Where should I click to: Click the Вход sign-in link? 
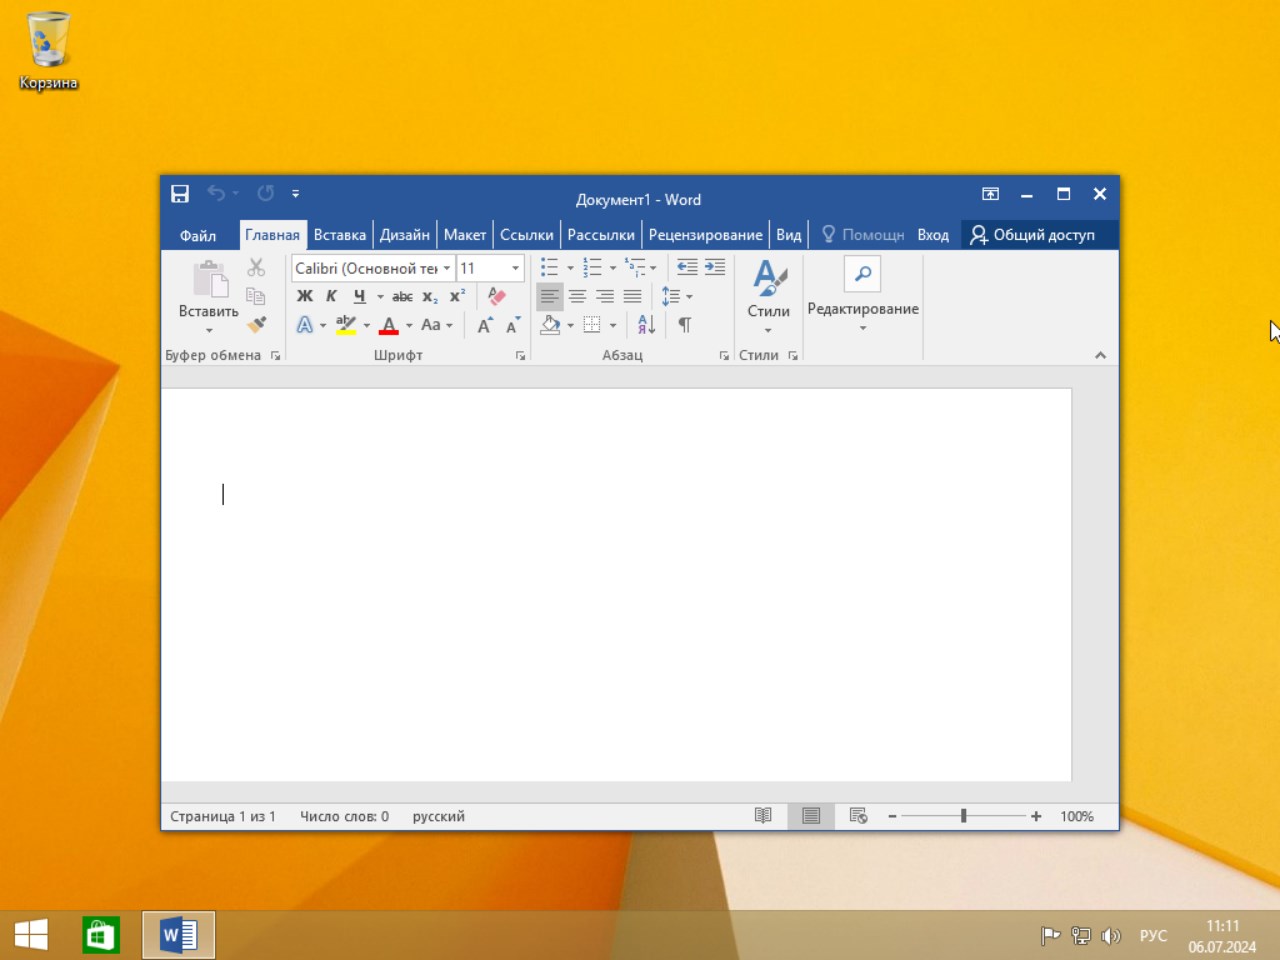[932, 234]
